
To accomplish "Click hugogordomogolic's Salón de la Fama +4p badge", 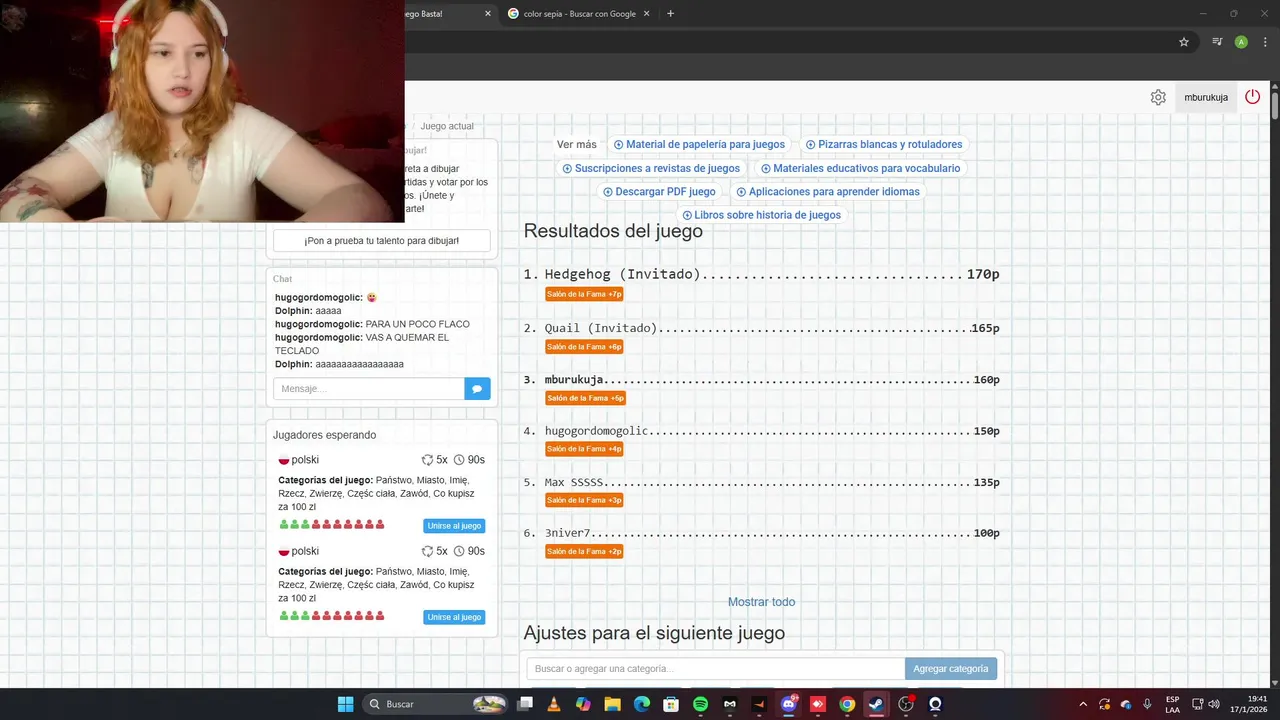I will [x=584, y=449].
